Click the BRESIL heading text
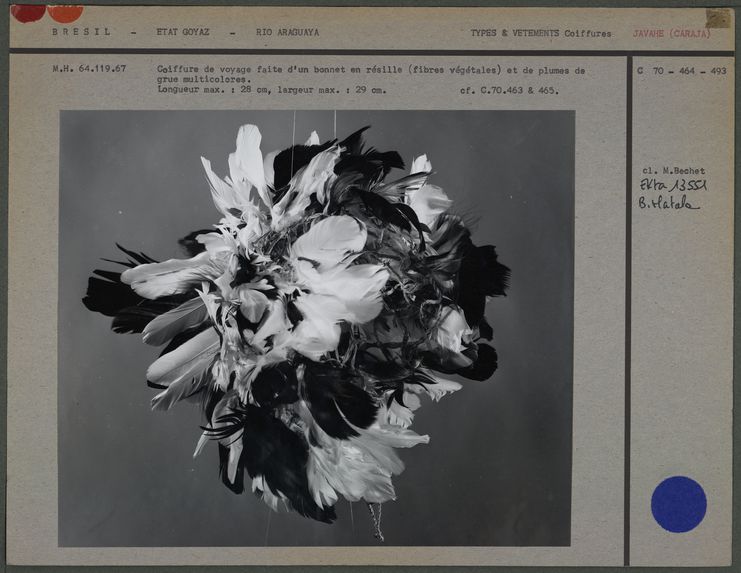The height and width of the screenshot is (573, 741). click(83, 32)
